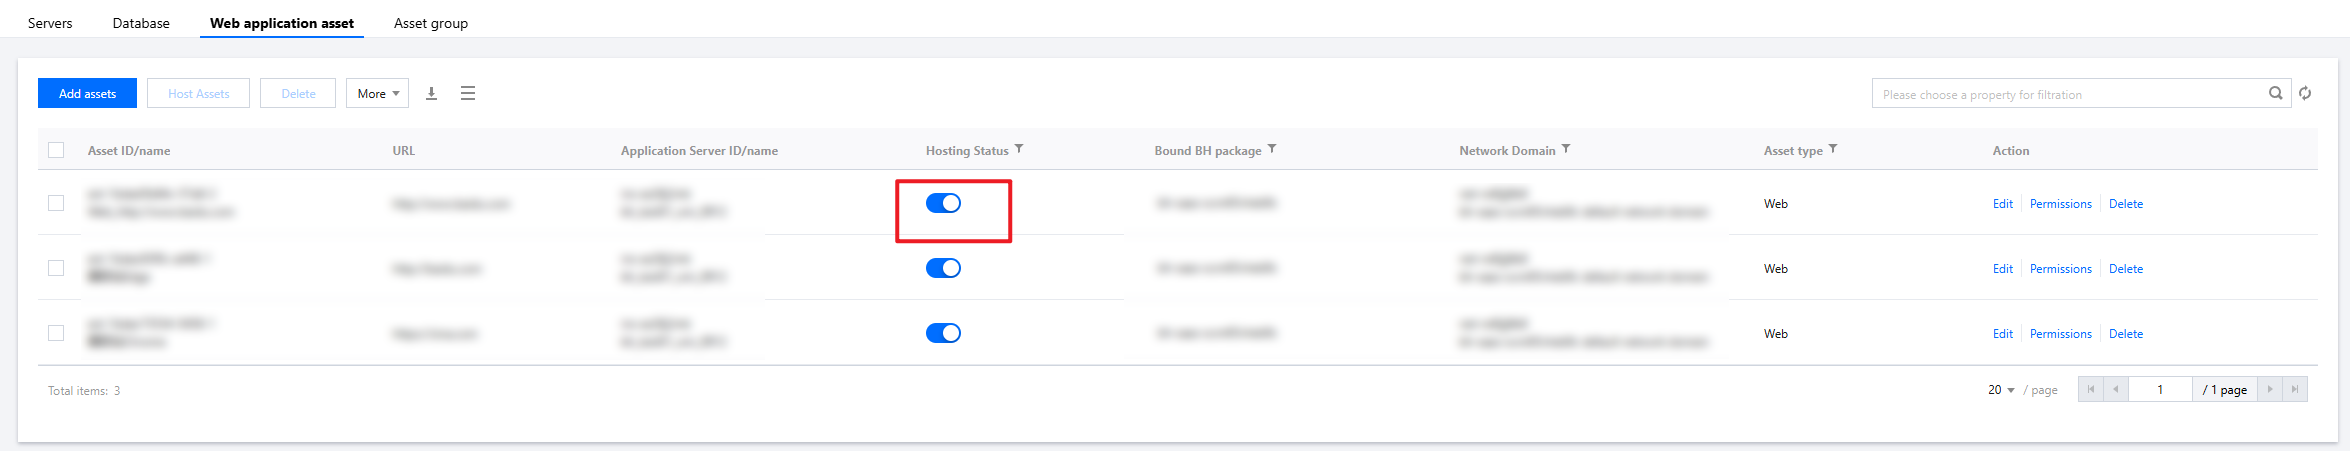Open the 20 per page dropdown
The image size is (2350, 451).
[2000, 390]
